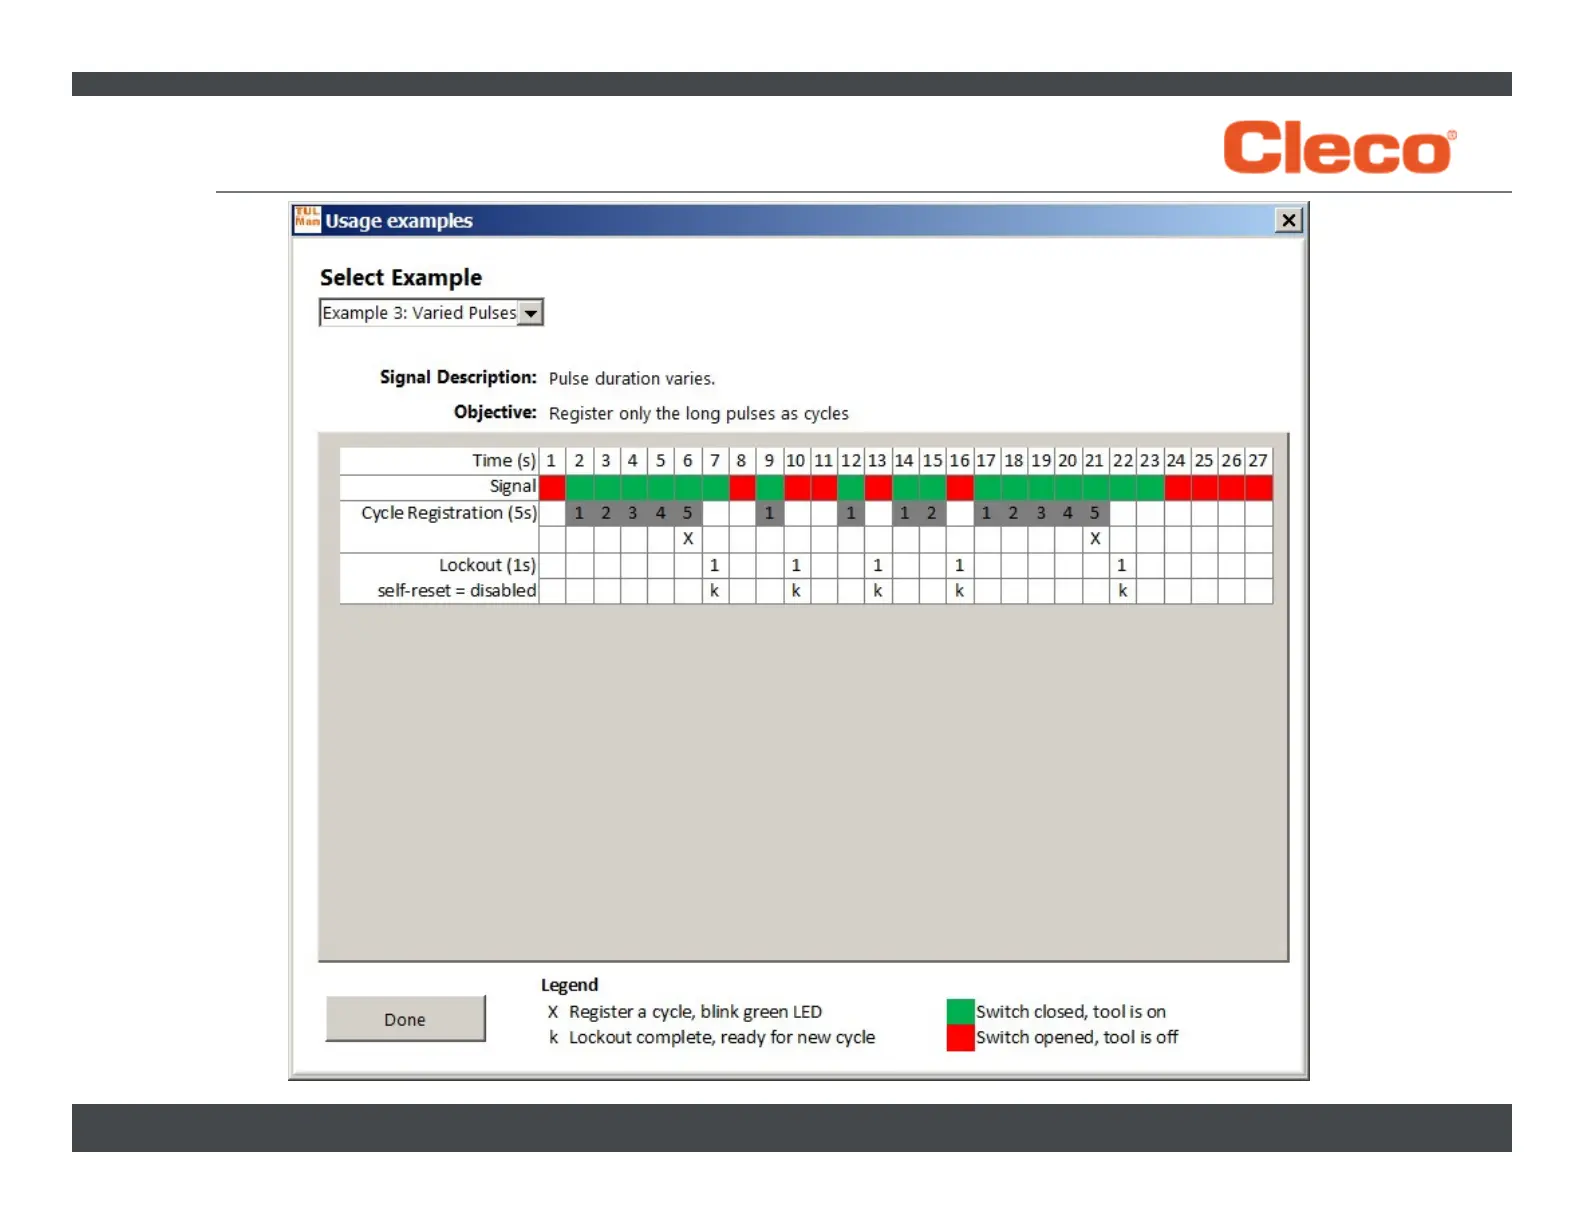Click the X symbol in the Legend

[553, 1012]
